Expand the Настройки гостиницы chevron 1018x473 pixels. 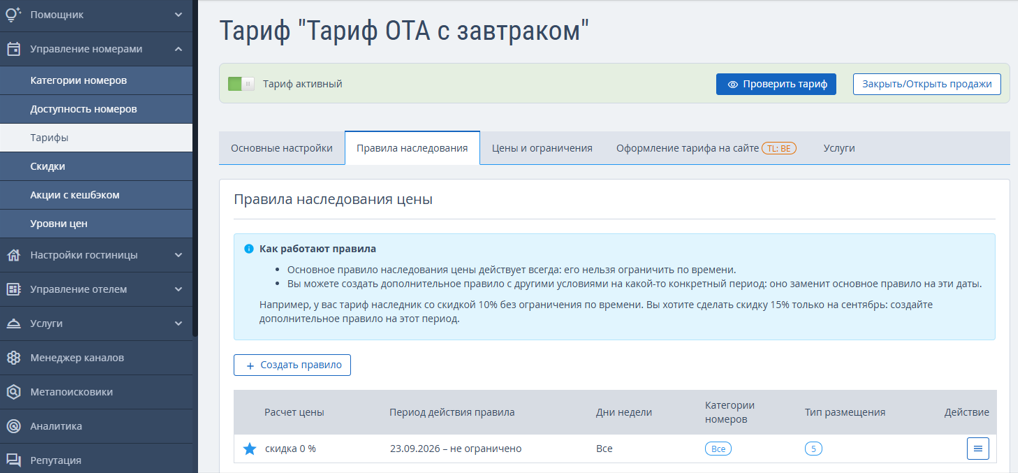click(179, 255)
